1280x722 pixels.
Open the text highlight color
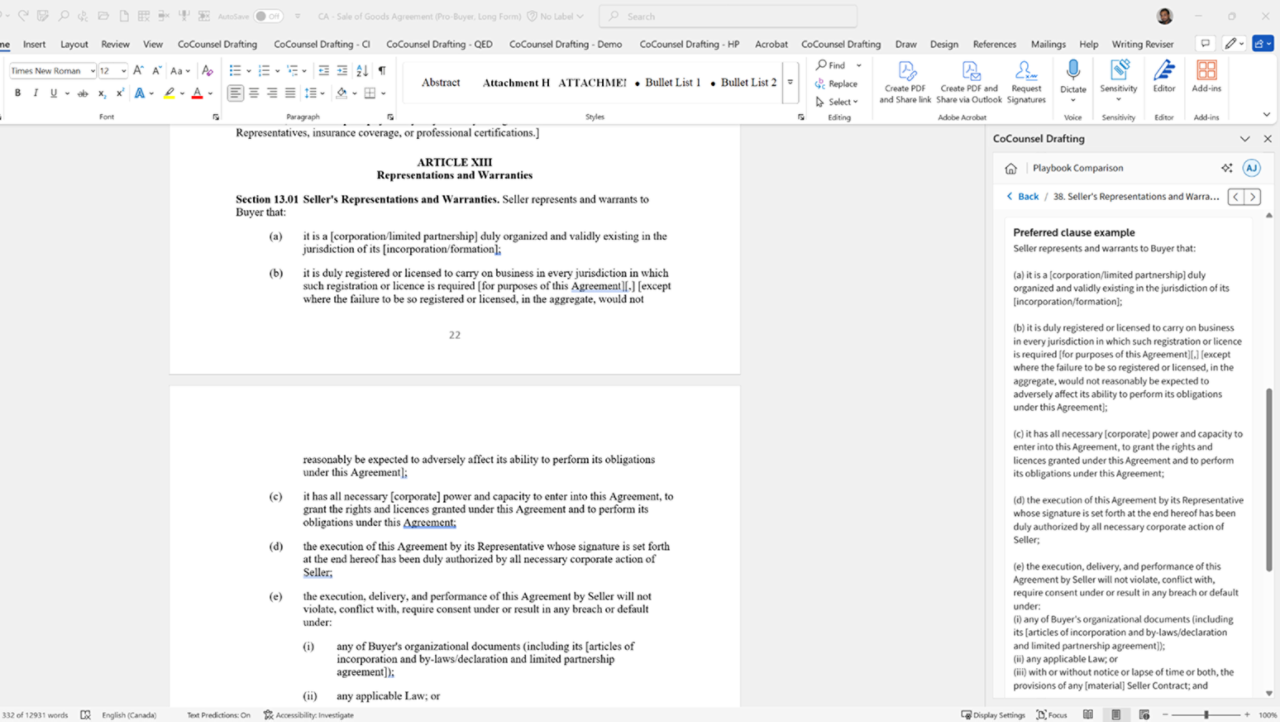coord(168,93)
